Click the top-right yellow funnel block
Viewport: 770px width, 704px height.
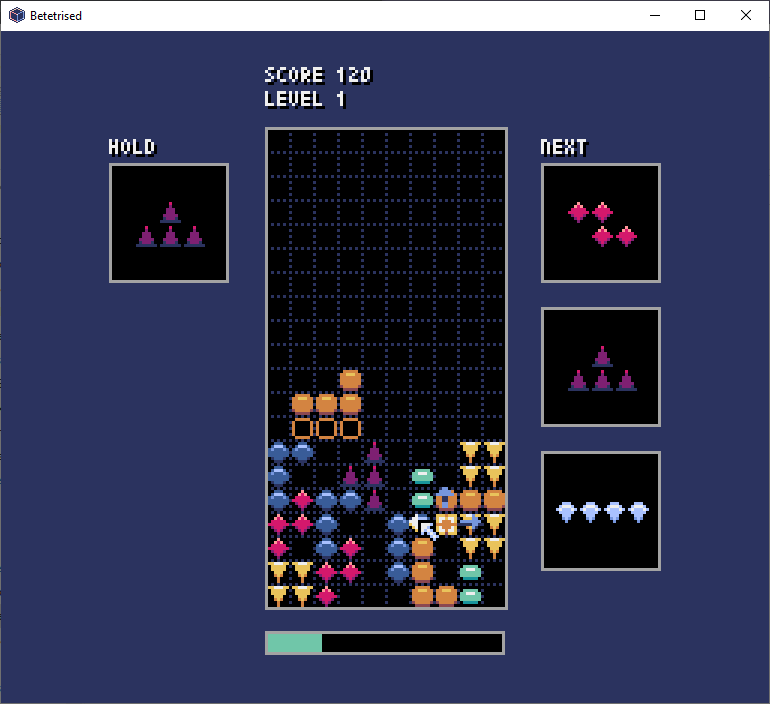coord(495,452)
